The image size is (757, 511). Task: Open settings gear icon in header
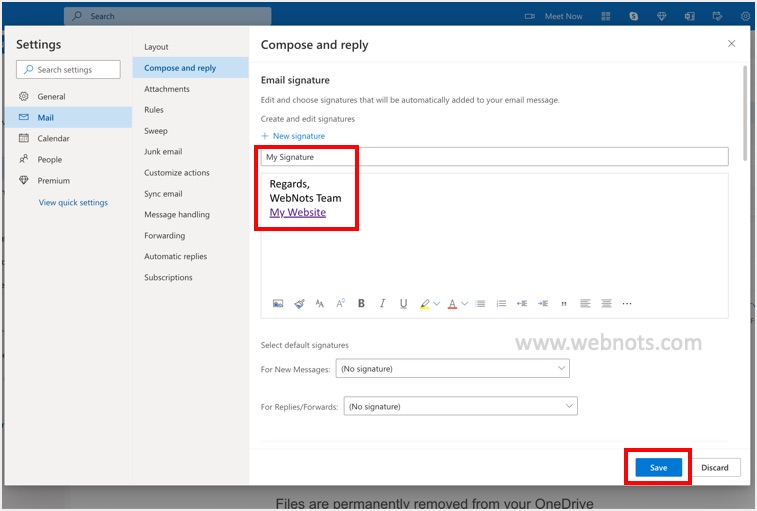(745, 16)
